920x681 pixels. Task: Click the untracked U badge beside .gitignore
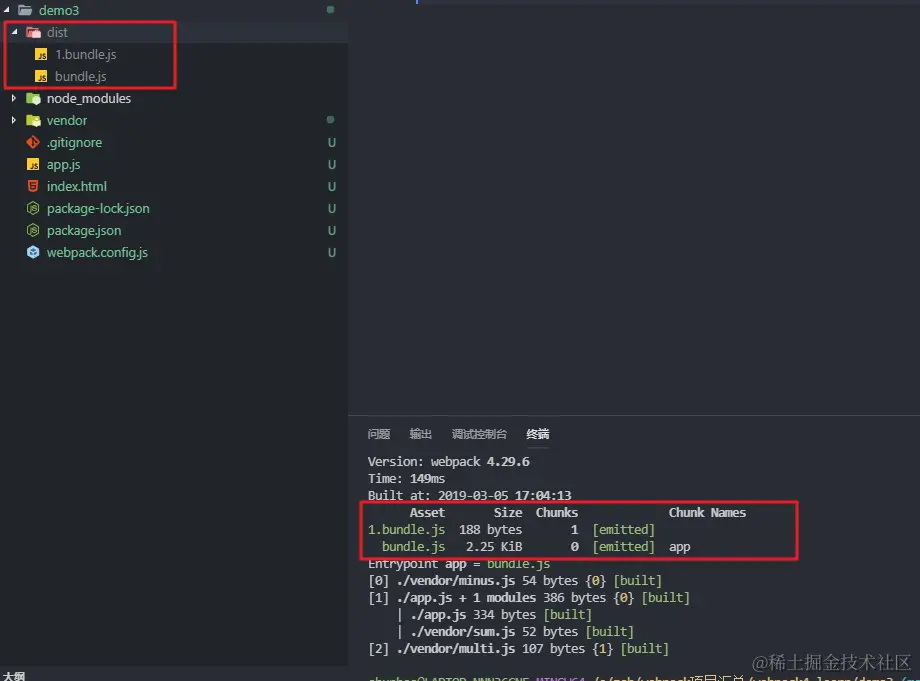332,143
